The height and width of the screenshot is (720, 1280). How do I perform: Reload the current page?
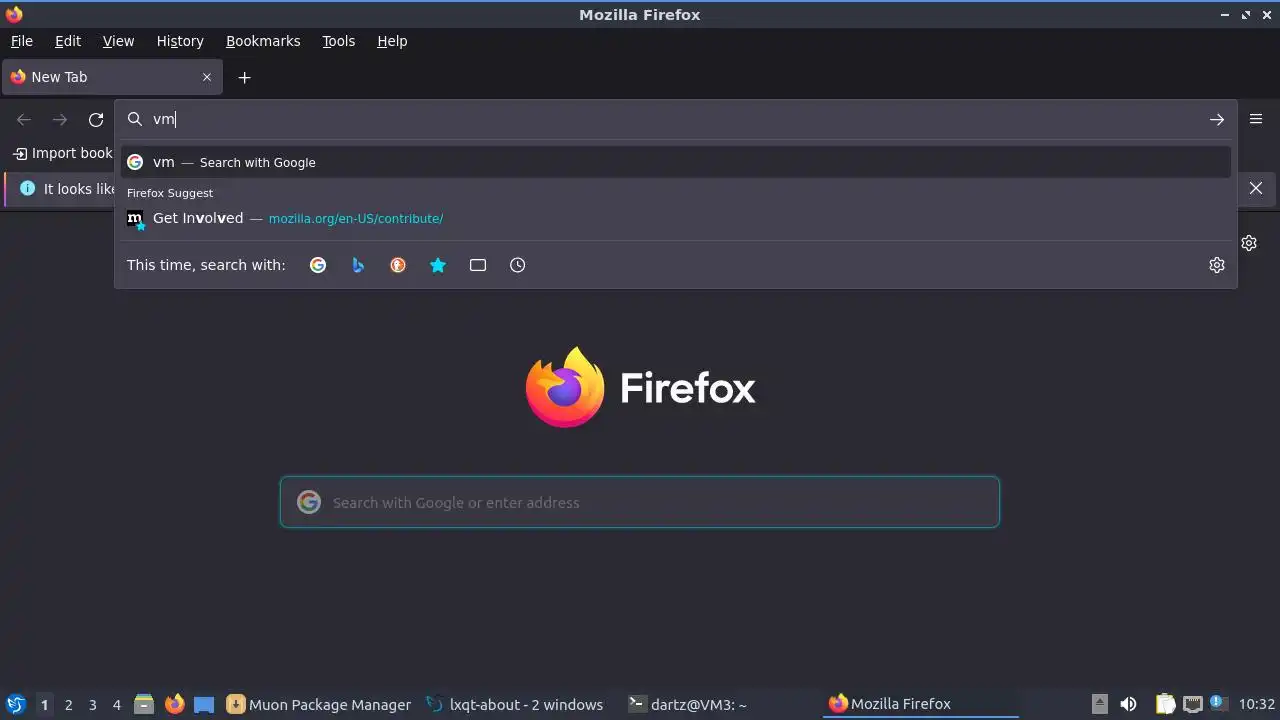click(x=96, y=120)
